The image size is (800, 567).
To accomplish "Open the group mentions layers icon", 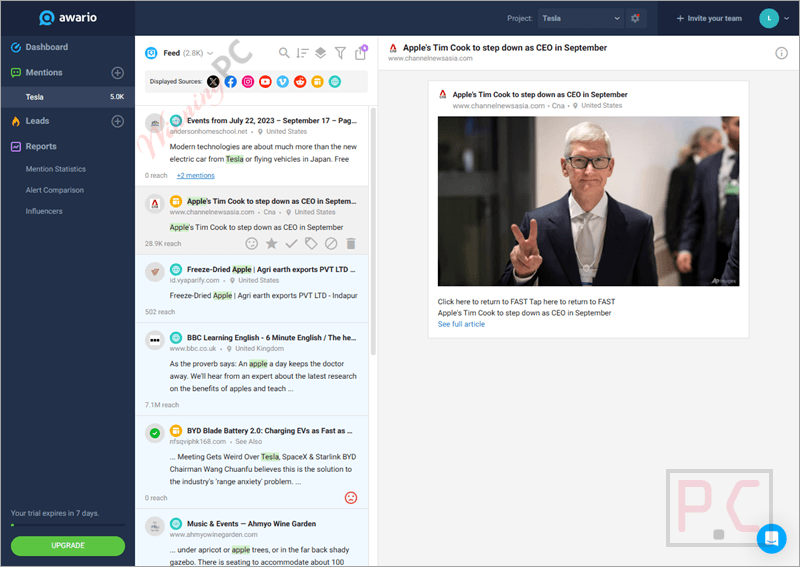I will (x=320, y=53).
